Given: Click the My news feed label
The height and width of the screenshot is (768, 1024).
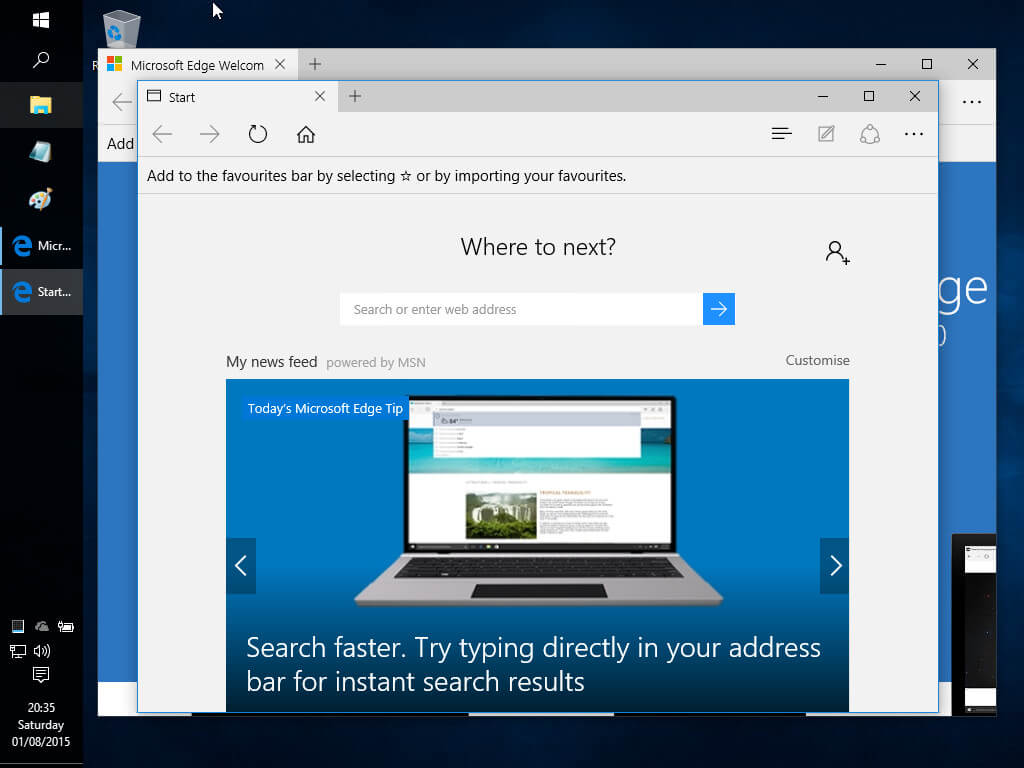Looking at the screenshot, I should coord(272,362).
